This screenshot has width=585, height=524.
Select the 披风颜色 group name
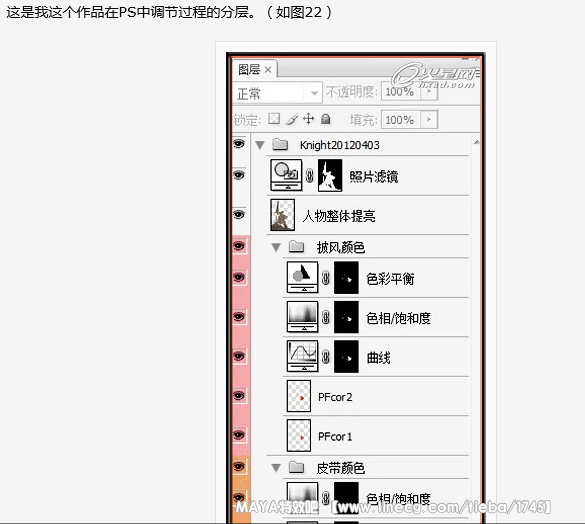point(341,247)
